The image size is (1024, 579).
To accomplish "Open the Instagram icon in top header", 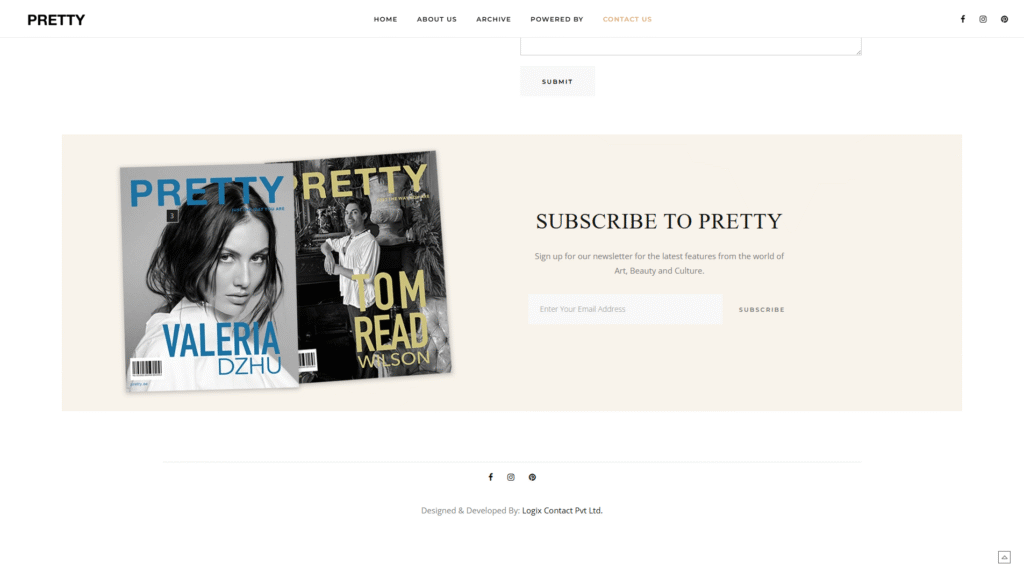I will click(983, 19).
